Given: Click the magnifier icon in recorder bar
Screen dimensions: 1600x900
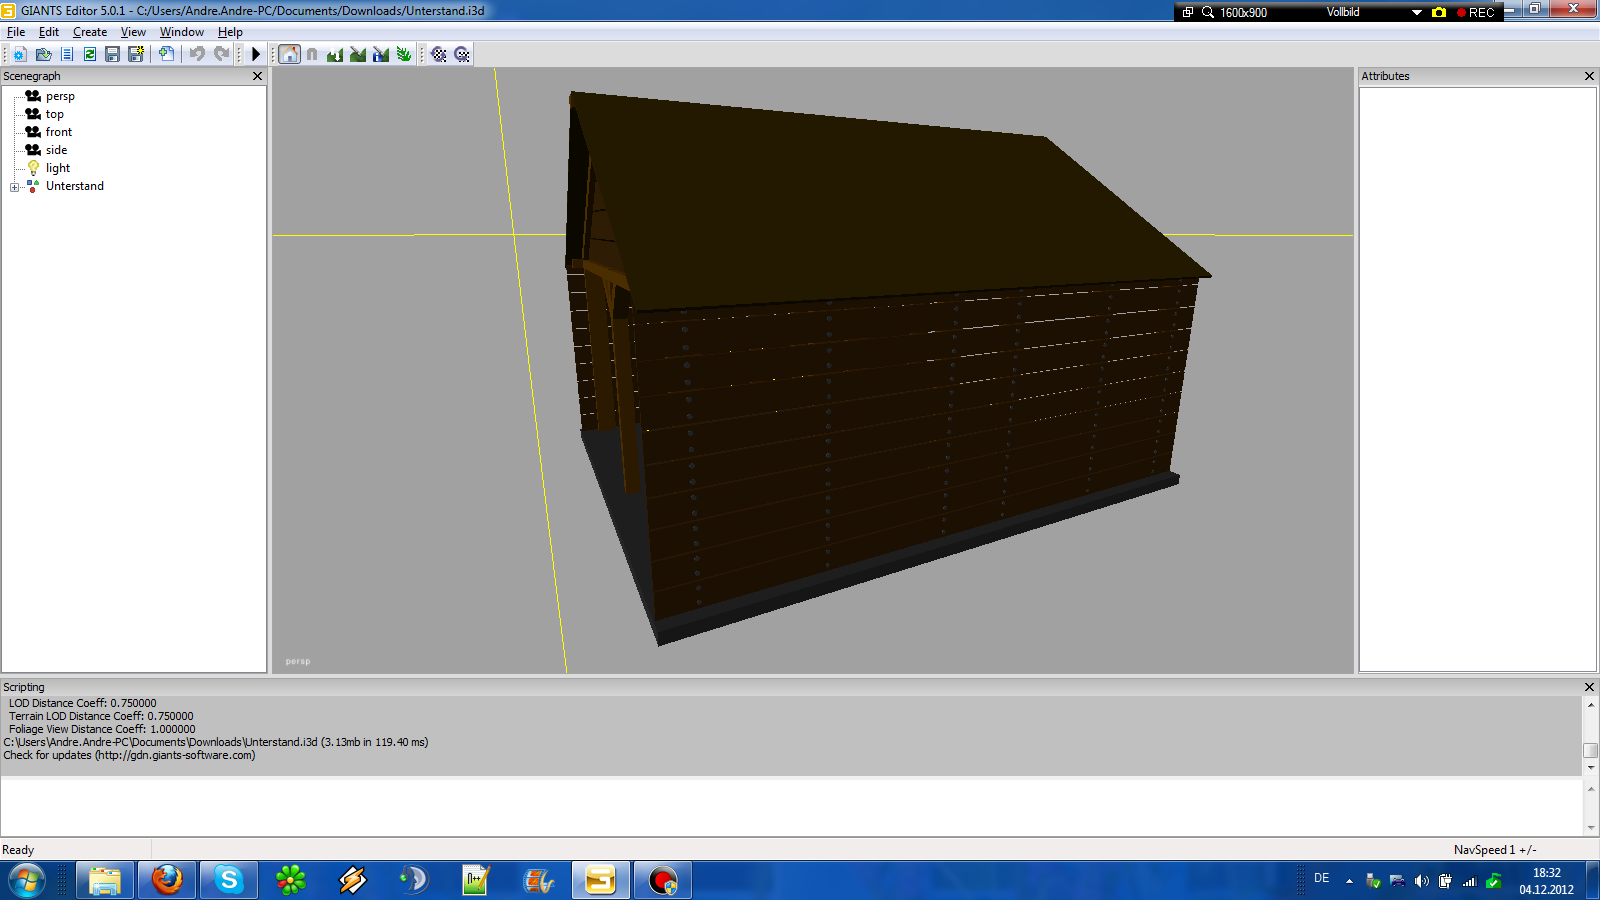Looking at the screenshot, I should pyautogui.click(x=1208, y=12).
